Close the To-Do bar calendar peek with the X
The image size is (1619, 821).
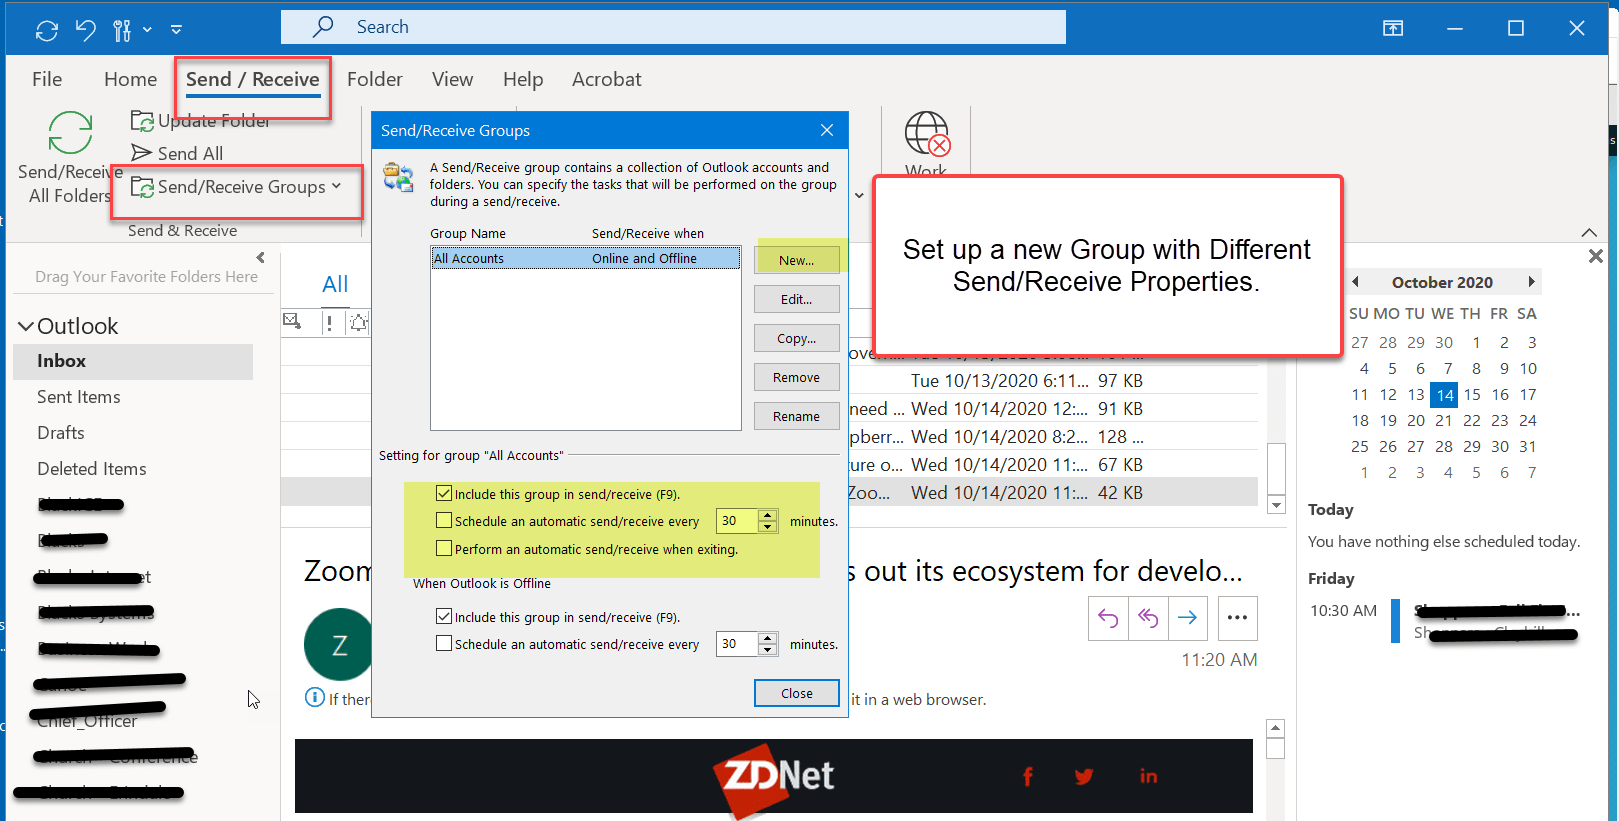(1596, 256)
